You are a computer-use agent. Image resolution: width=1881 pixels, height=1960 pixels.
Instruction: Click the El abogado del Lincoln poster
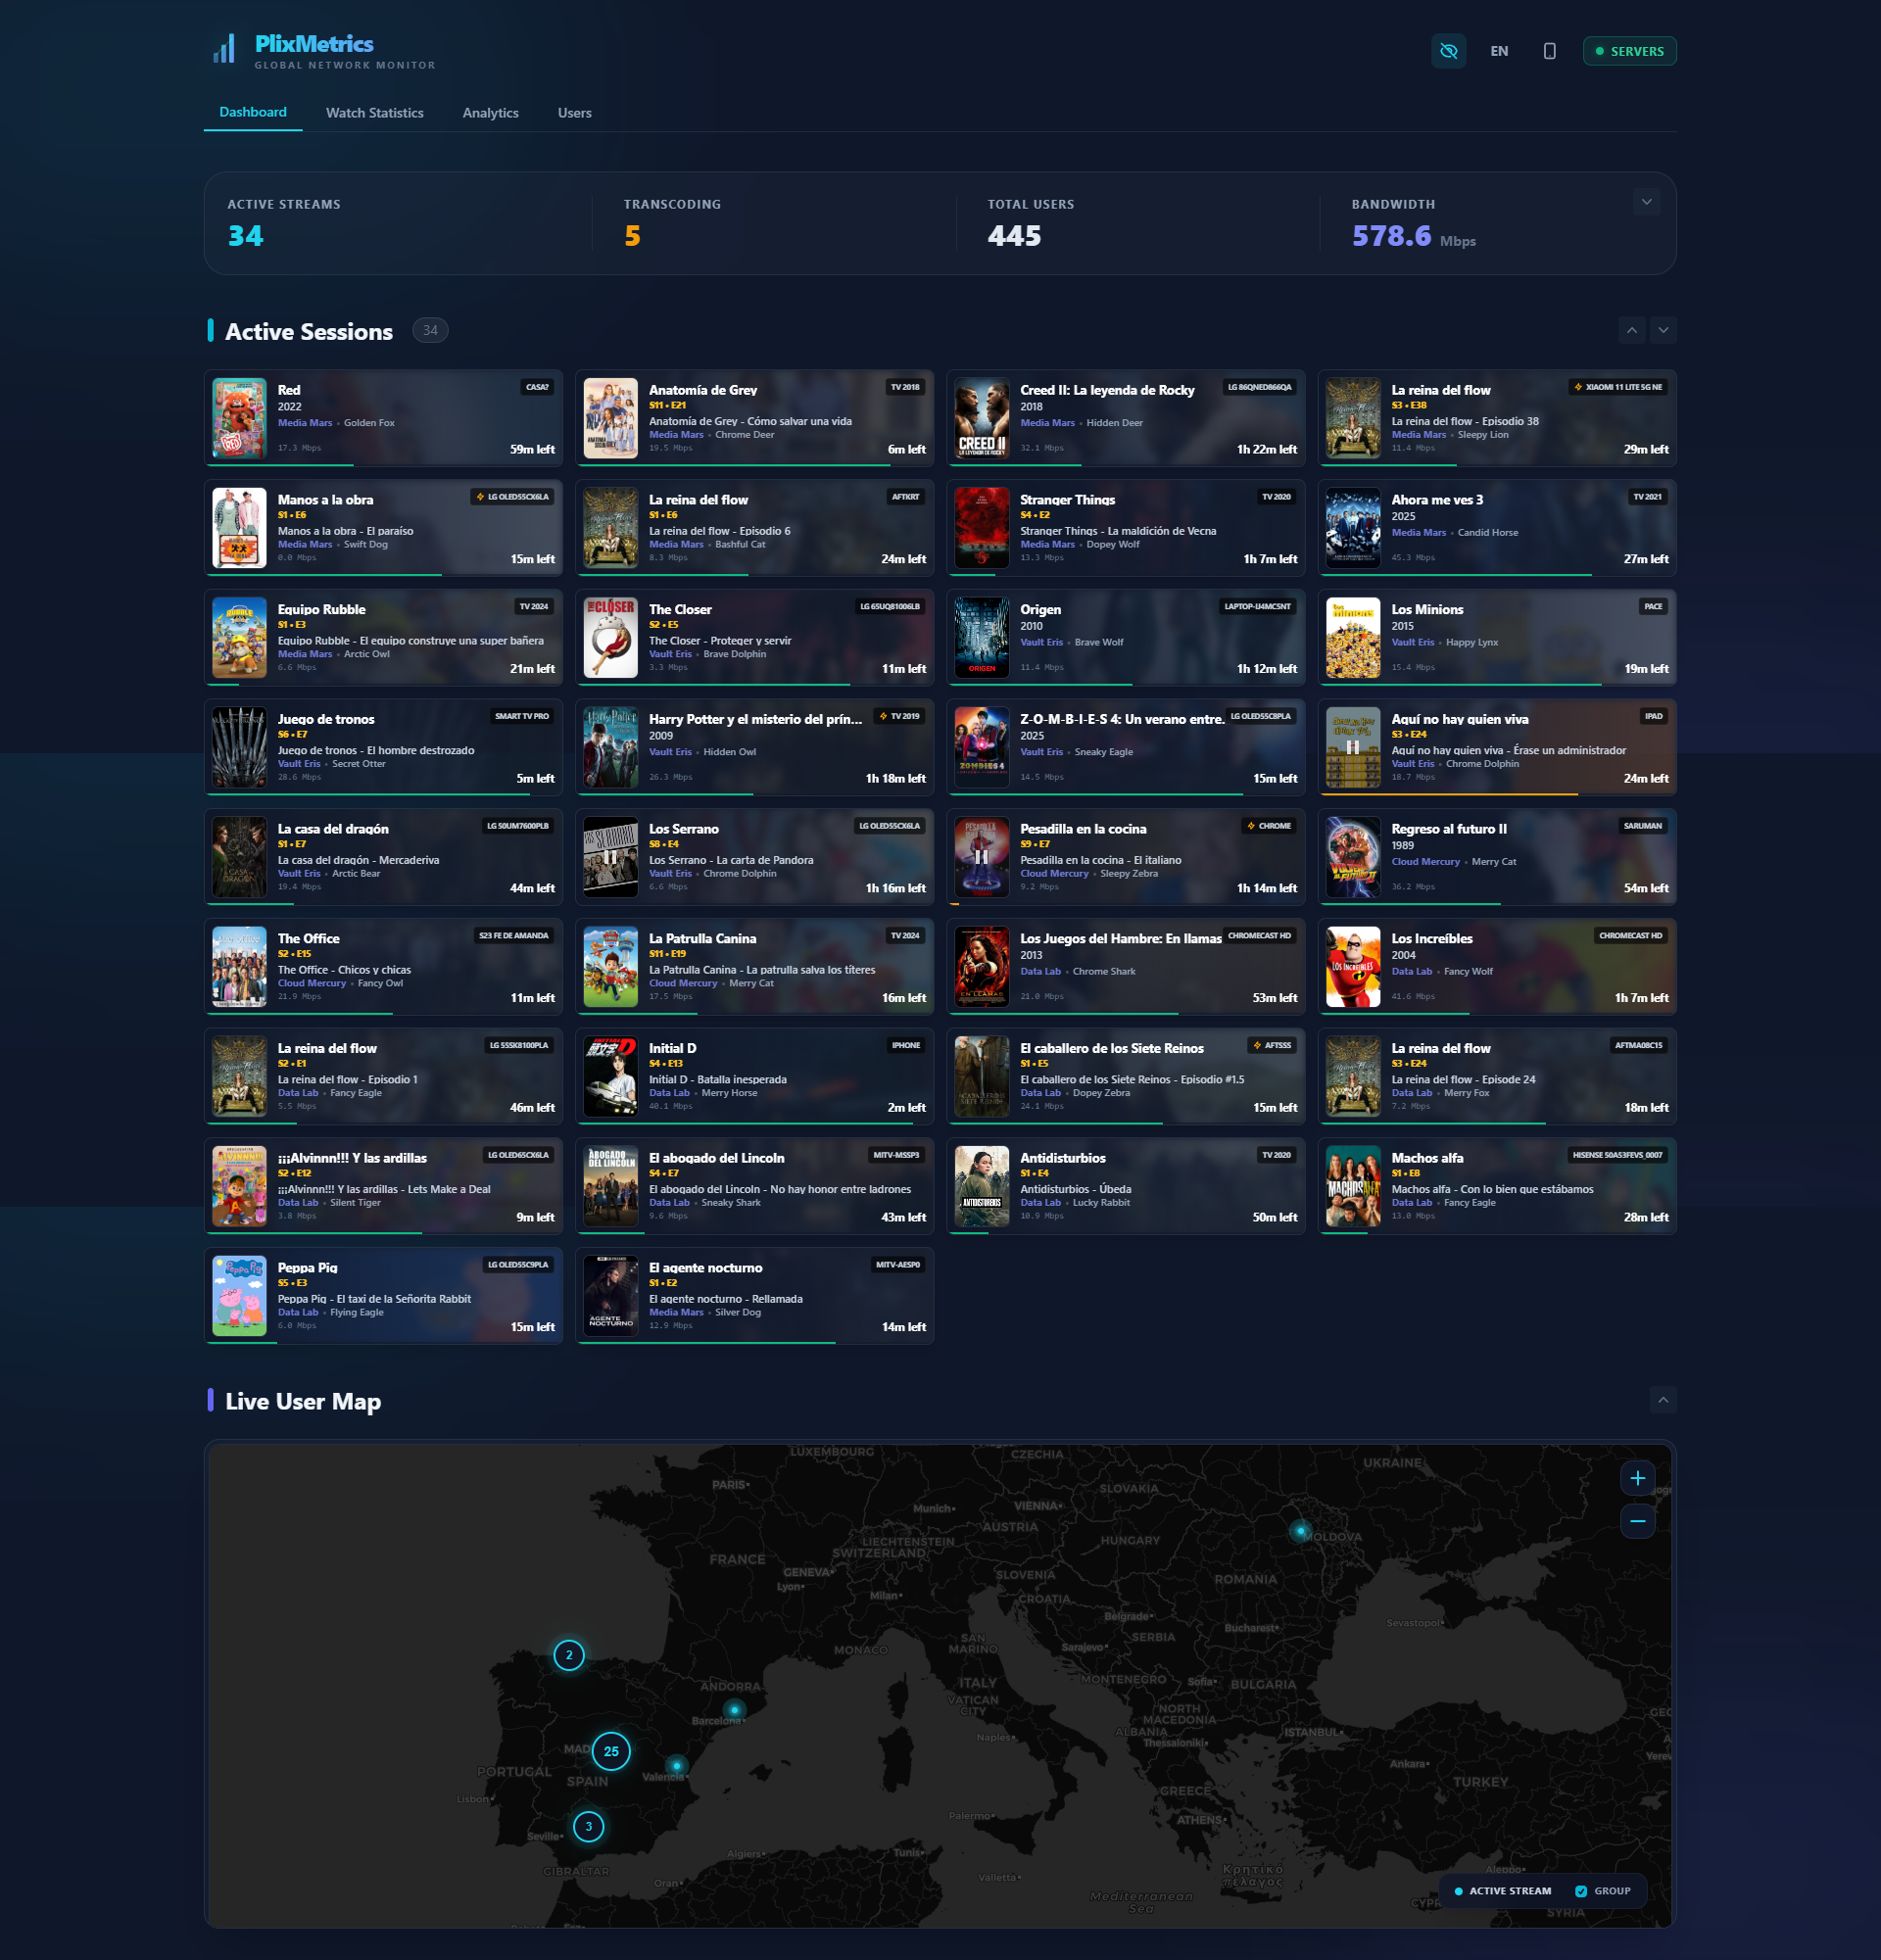[611, 1187]
